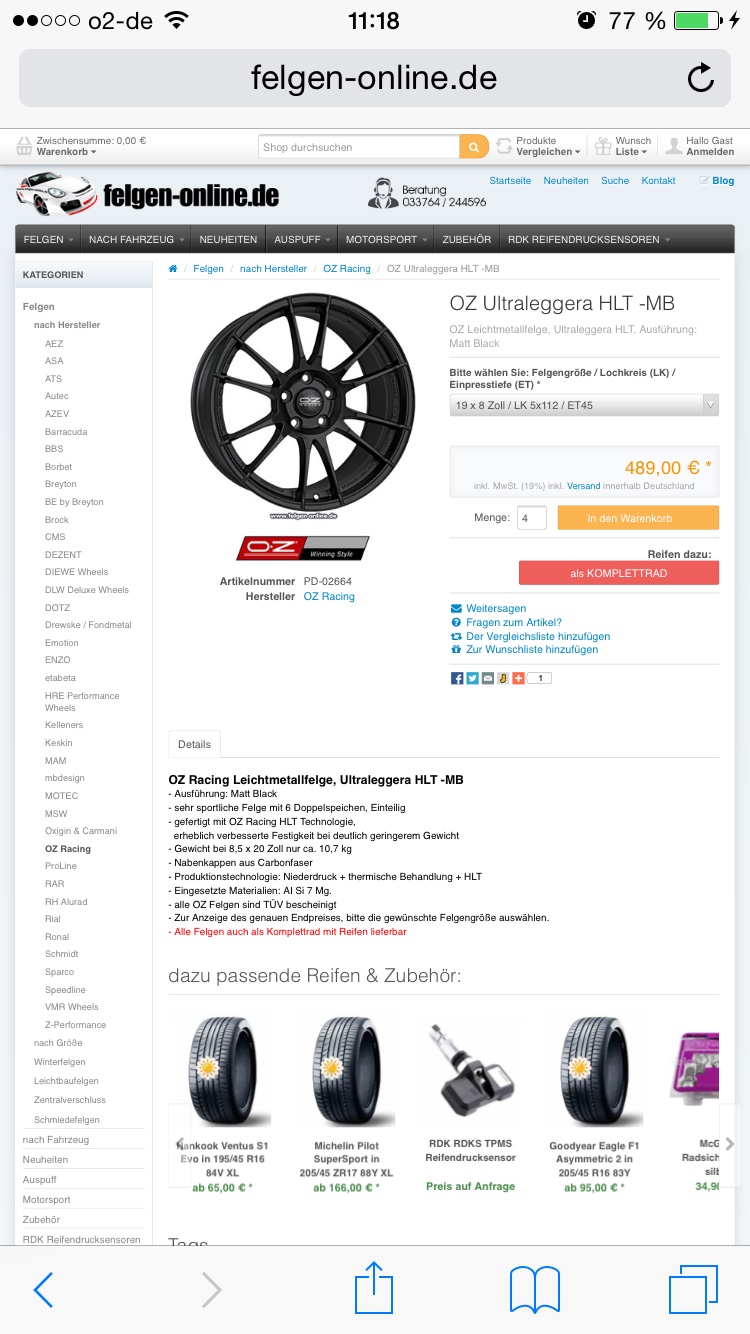Image resolution: width=750 pixels, height=1334 pixels.
Task: Click next arrow in tire carousel
Action: [x=730, y=1144]
